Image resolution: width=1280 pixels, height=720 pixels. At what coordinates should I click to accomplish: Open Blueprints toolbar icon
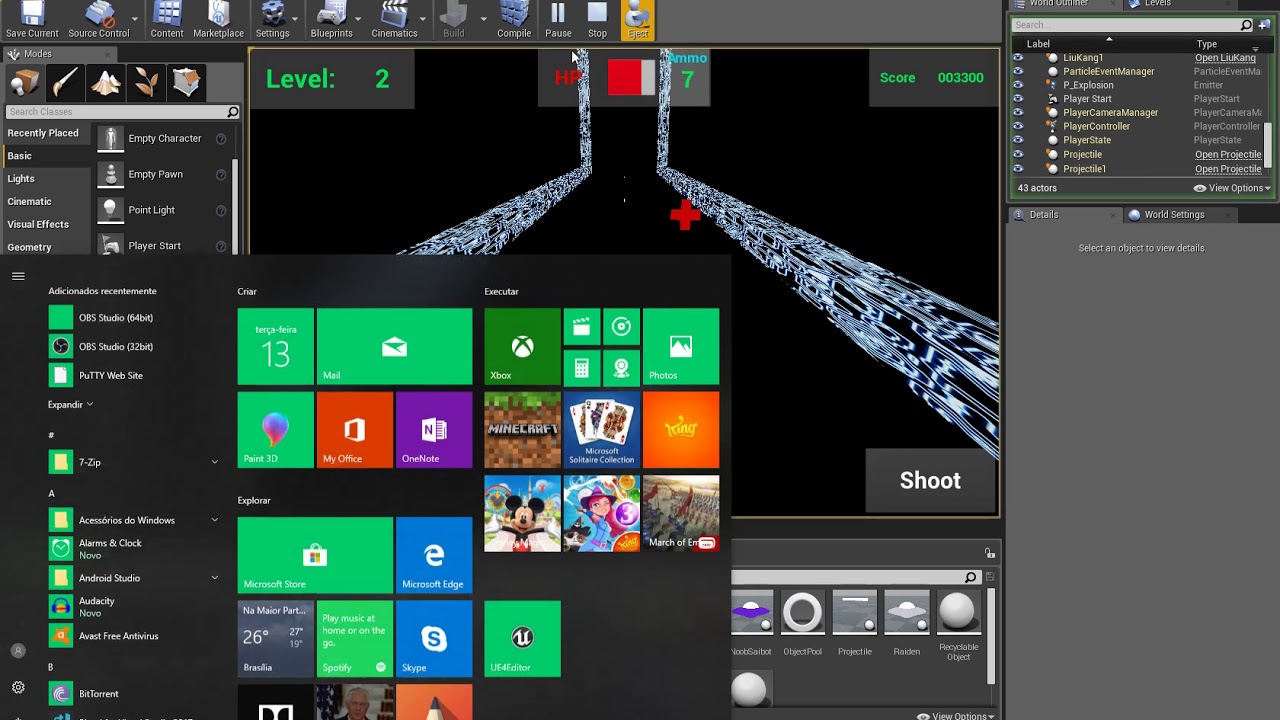pos(331,20)
